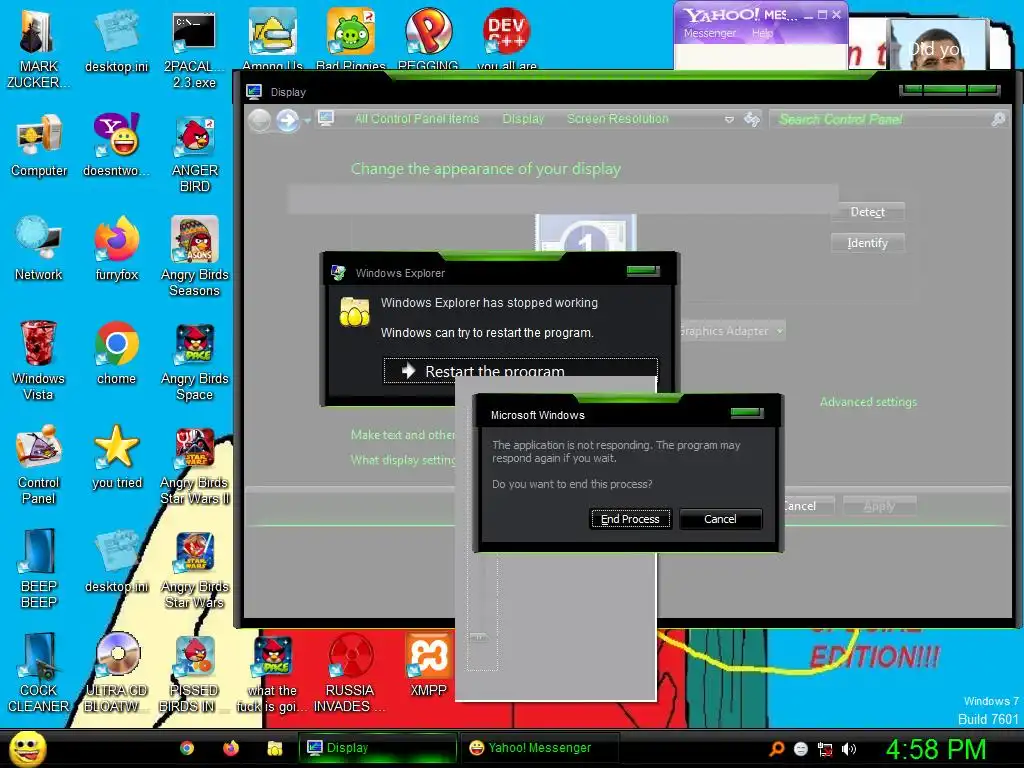Open Advanced settings link

click(868, 402)
